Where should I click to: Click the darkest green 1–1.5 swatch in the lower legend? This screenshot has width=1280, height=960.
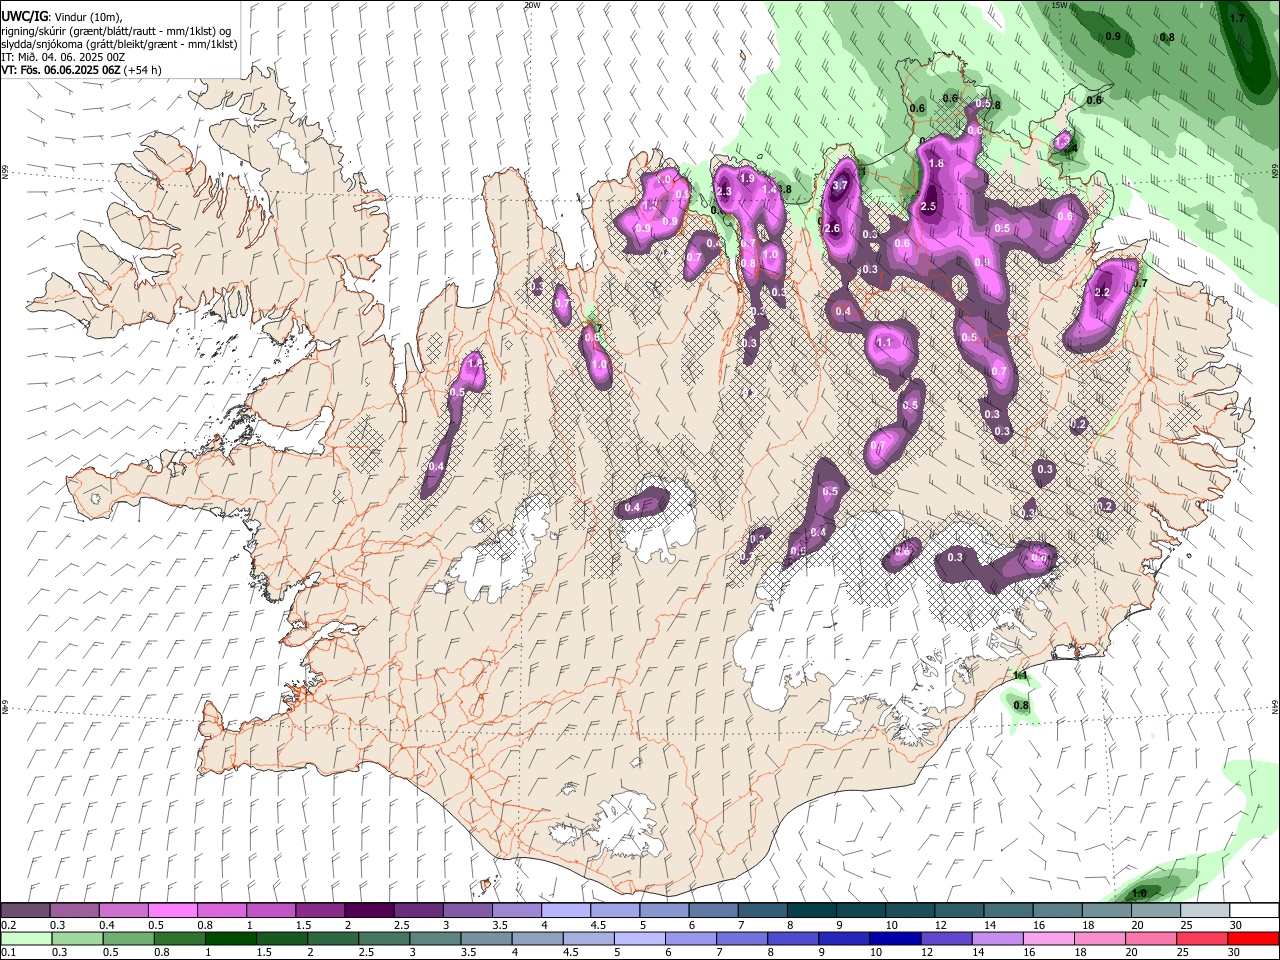pos(230,938)
